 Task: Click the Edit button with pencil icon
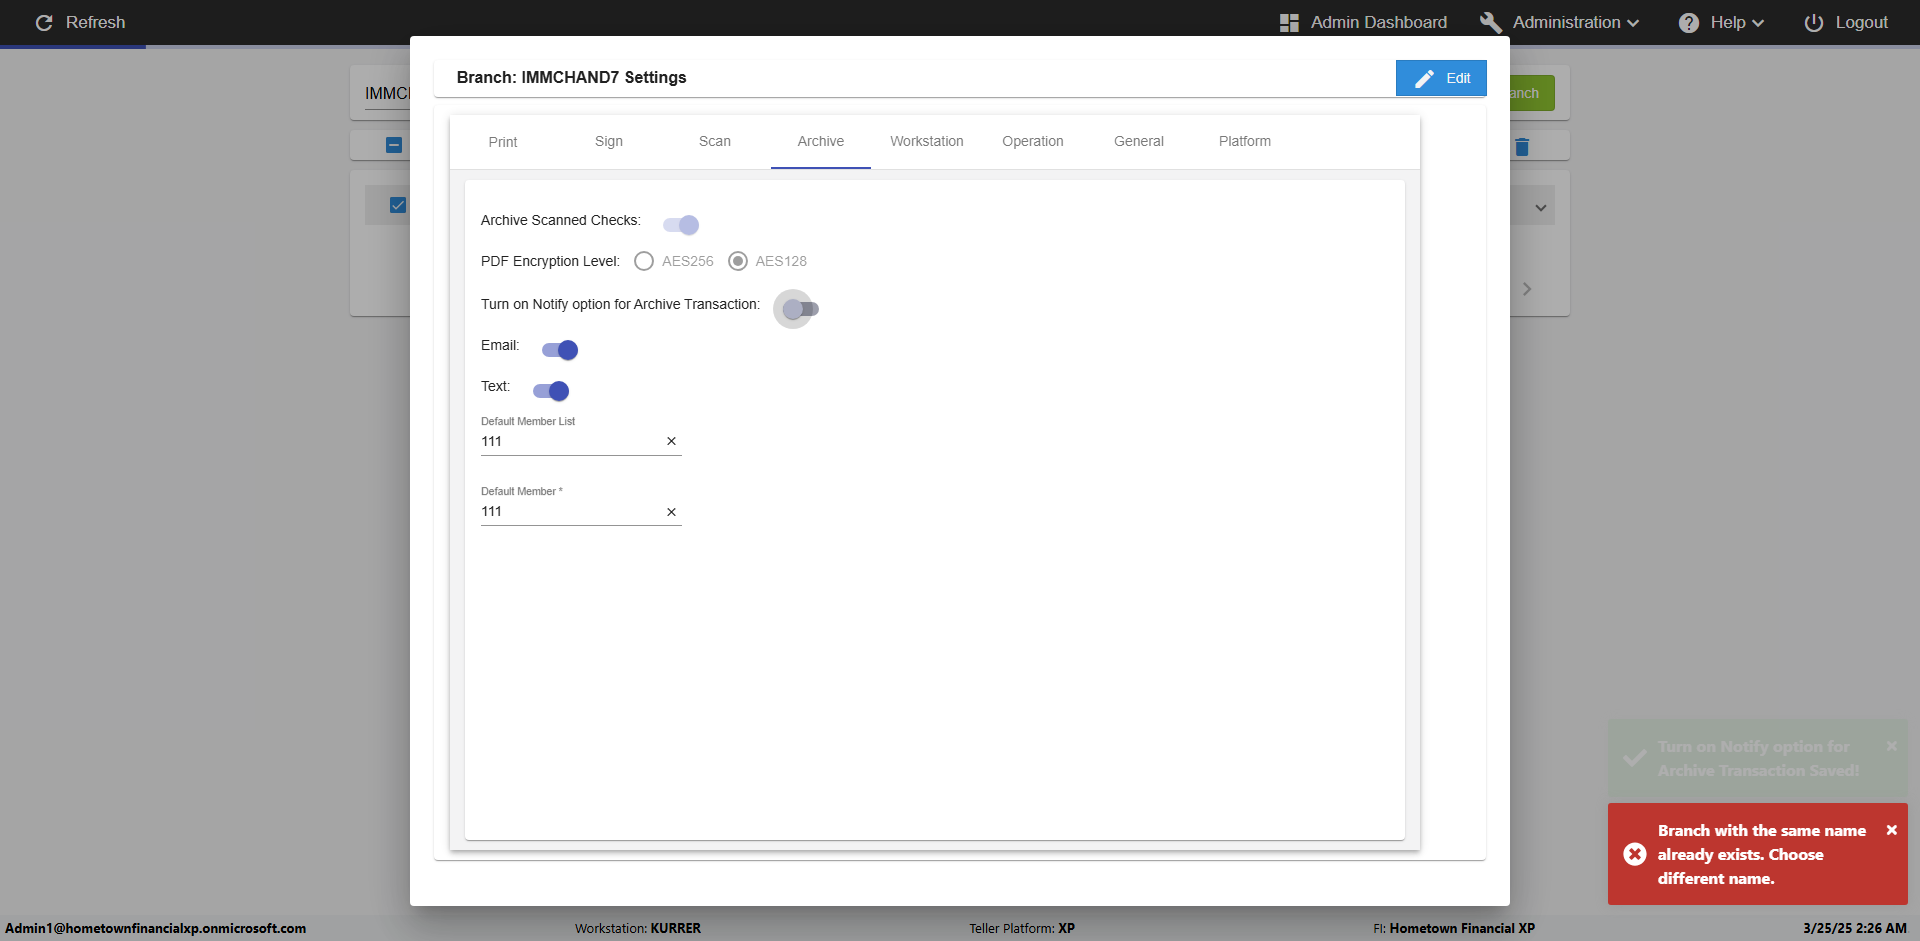tap(1441, 78)
